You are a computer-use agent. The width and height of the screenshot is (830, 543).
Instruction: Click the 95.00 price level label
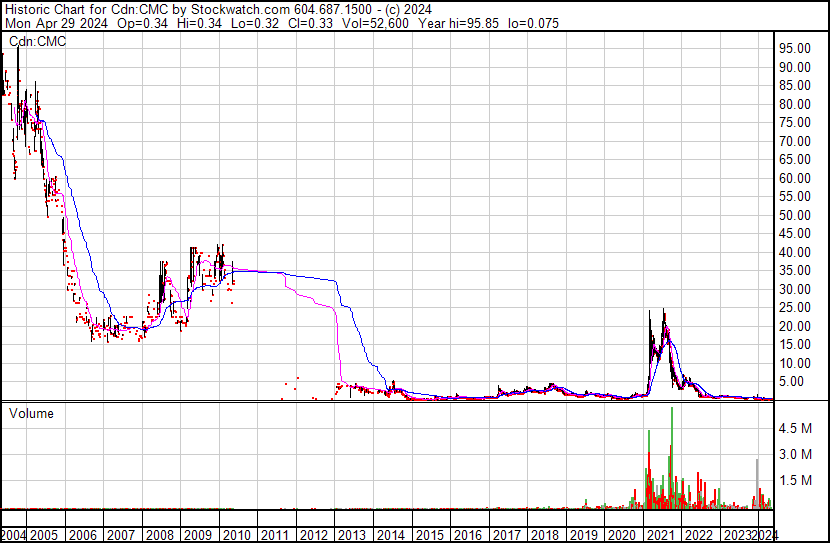click(795, 48)
